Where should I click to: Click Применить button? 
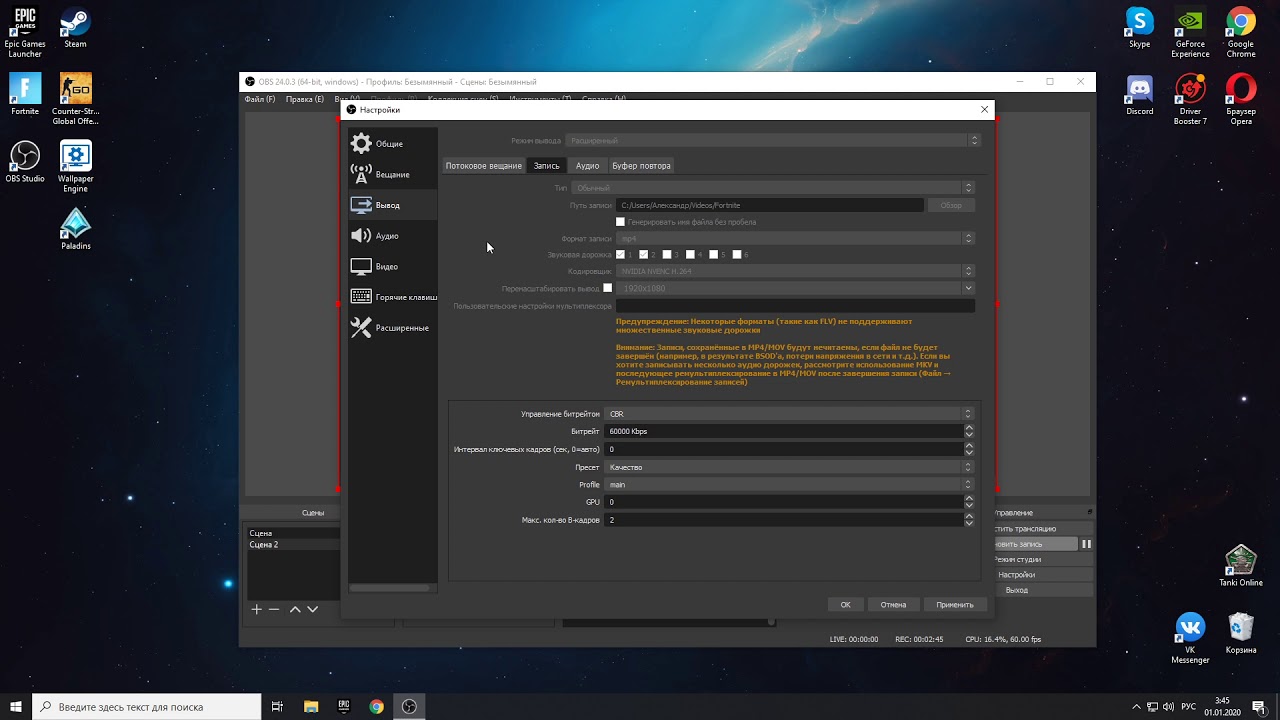tap(955, 604)
